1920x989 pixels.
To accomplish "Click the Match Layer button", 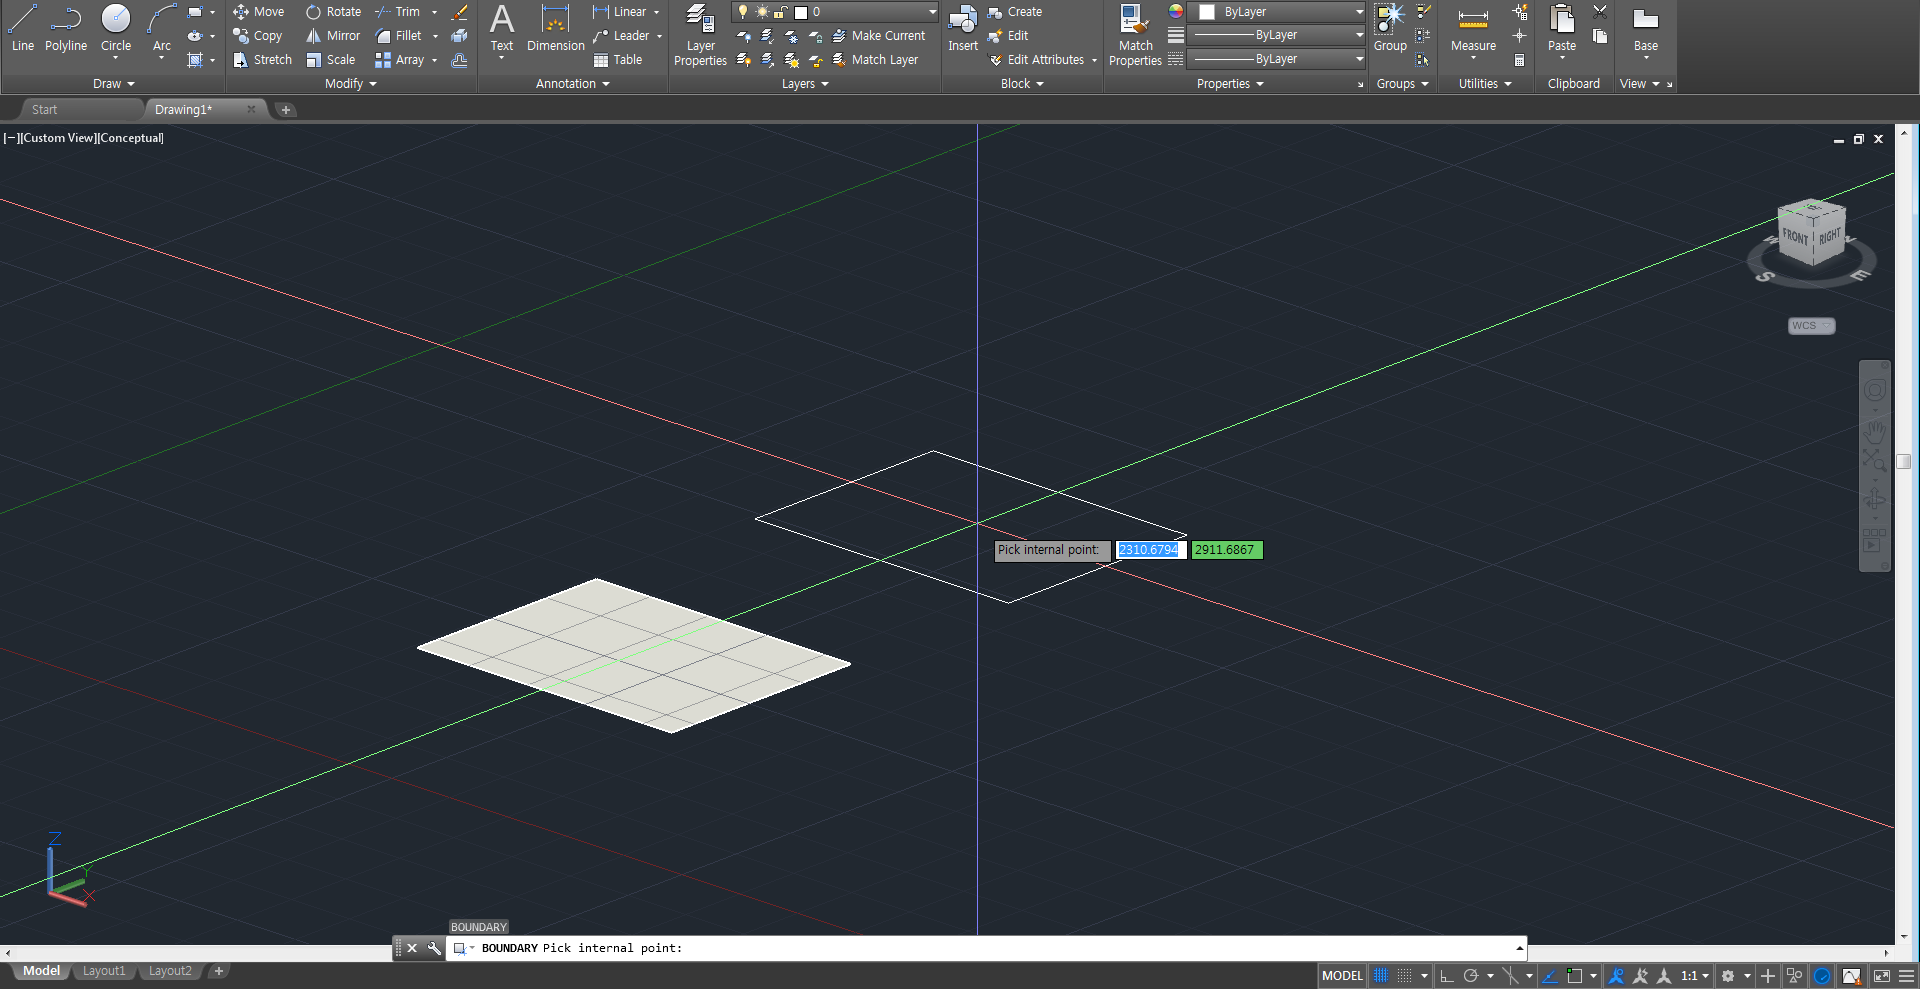I will pyautogui.click(x=875, y=60).
